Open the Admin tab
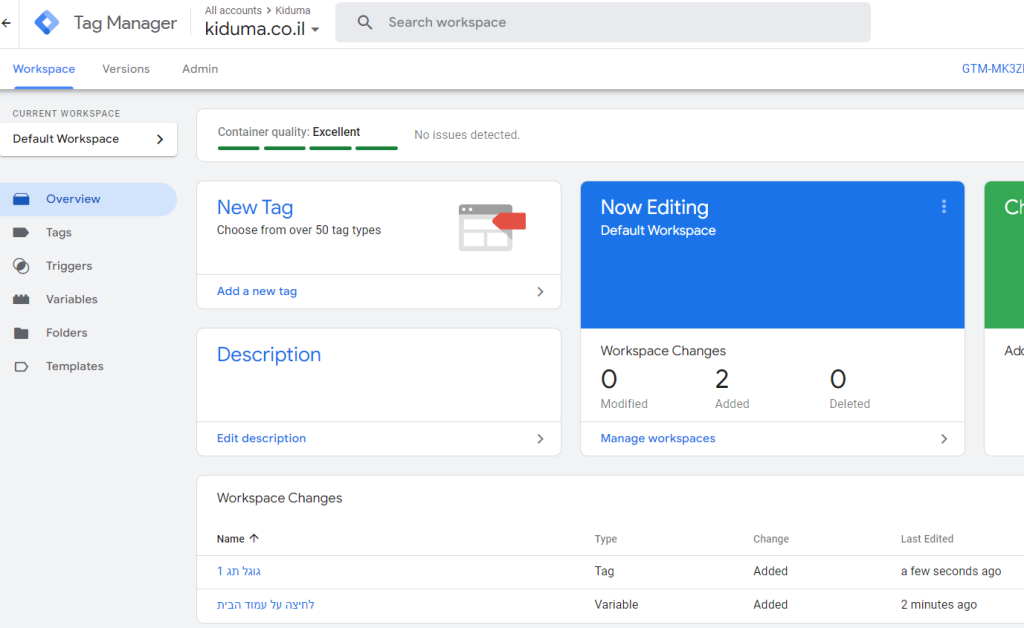The image size is (1024, 628). 200,69
